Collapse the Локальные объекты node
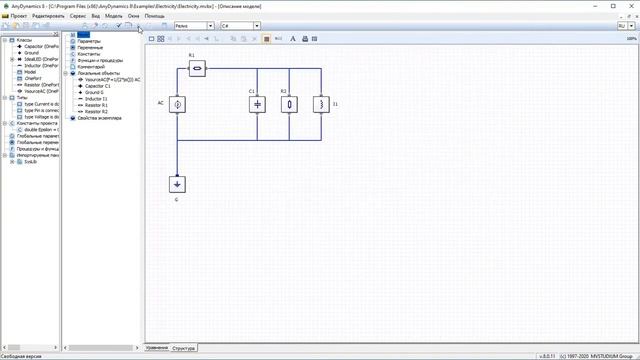Screen dimensions: 640x360 pos(65,73)
